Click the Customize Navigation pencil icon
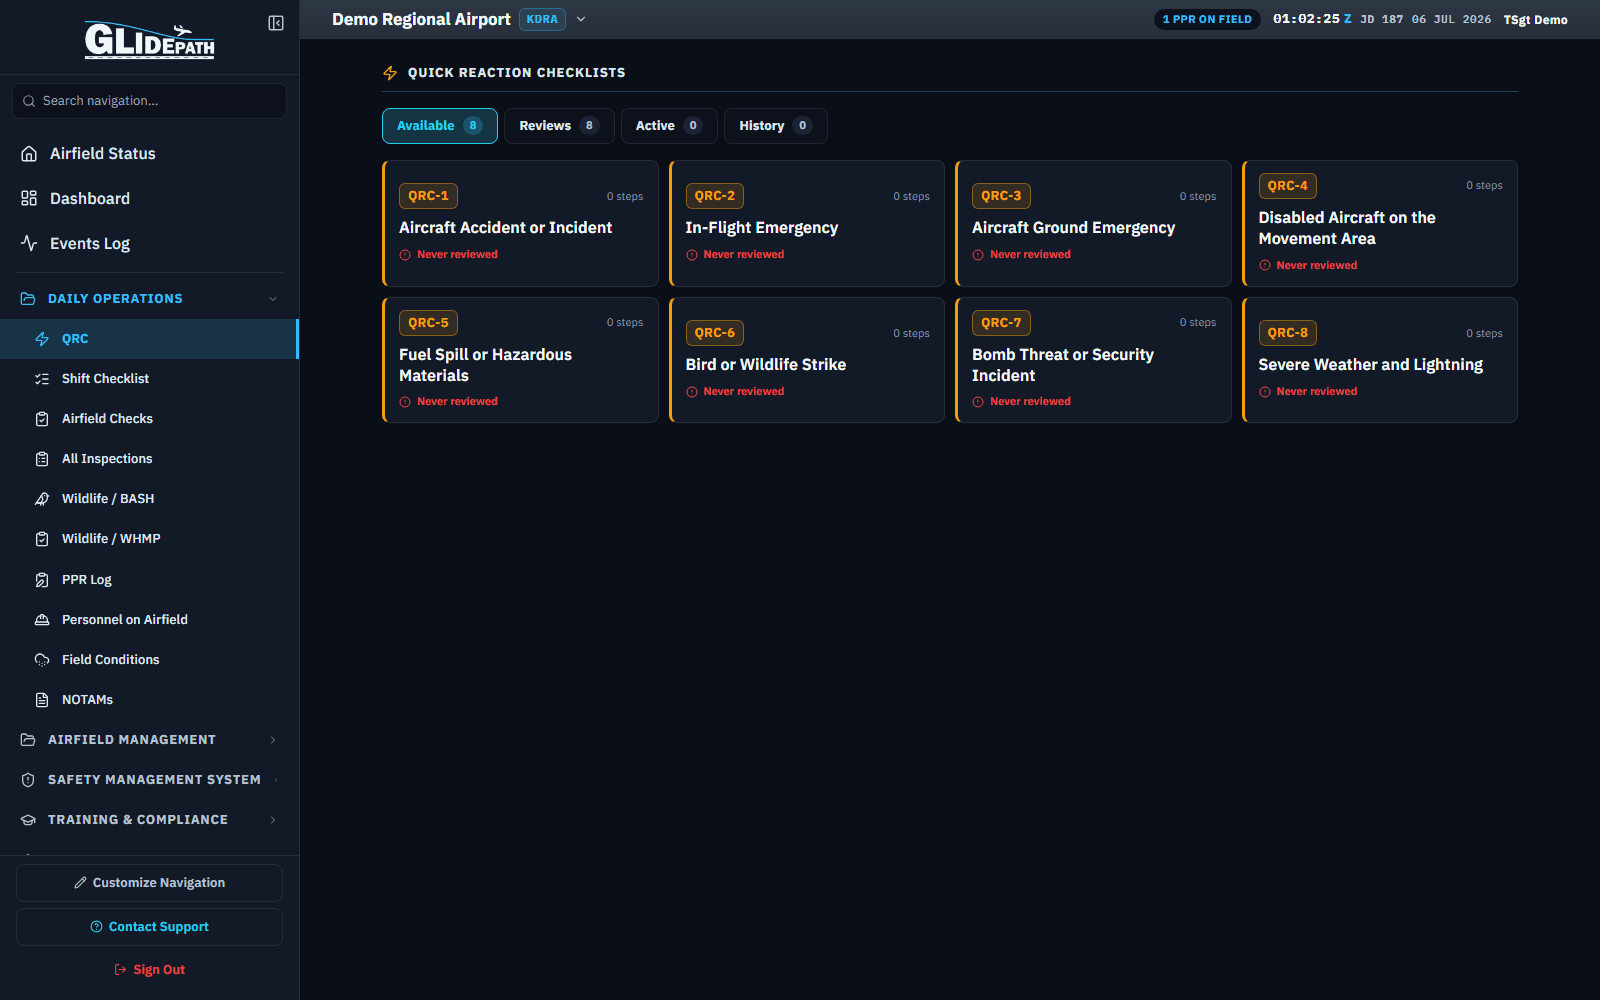 pos(80,883)
